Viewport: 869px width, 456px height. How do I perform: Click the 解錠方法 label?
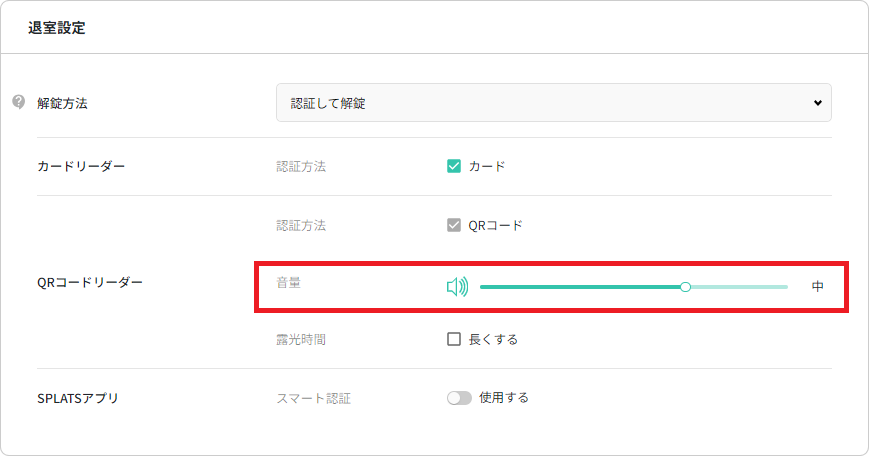coord(62,103)
